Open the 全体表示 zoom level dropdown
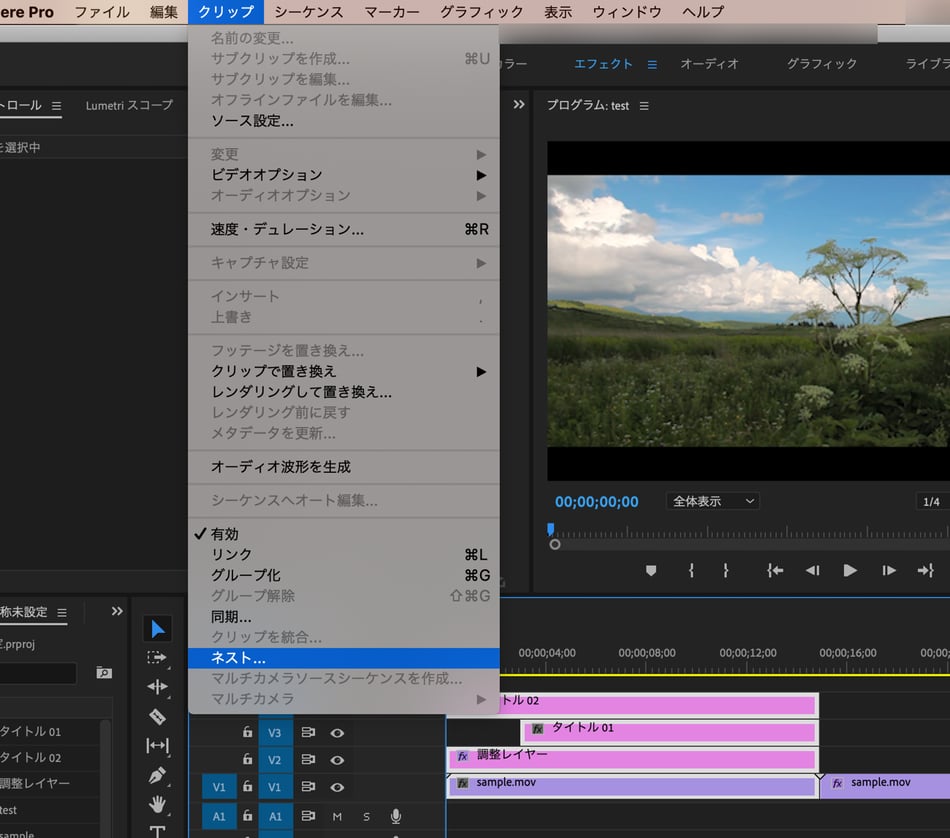This screenshot has height=838, width=950. [x=712, y=501]
